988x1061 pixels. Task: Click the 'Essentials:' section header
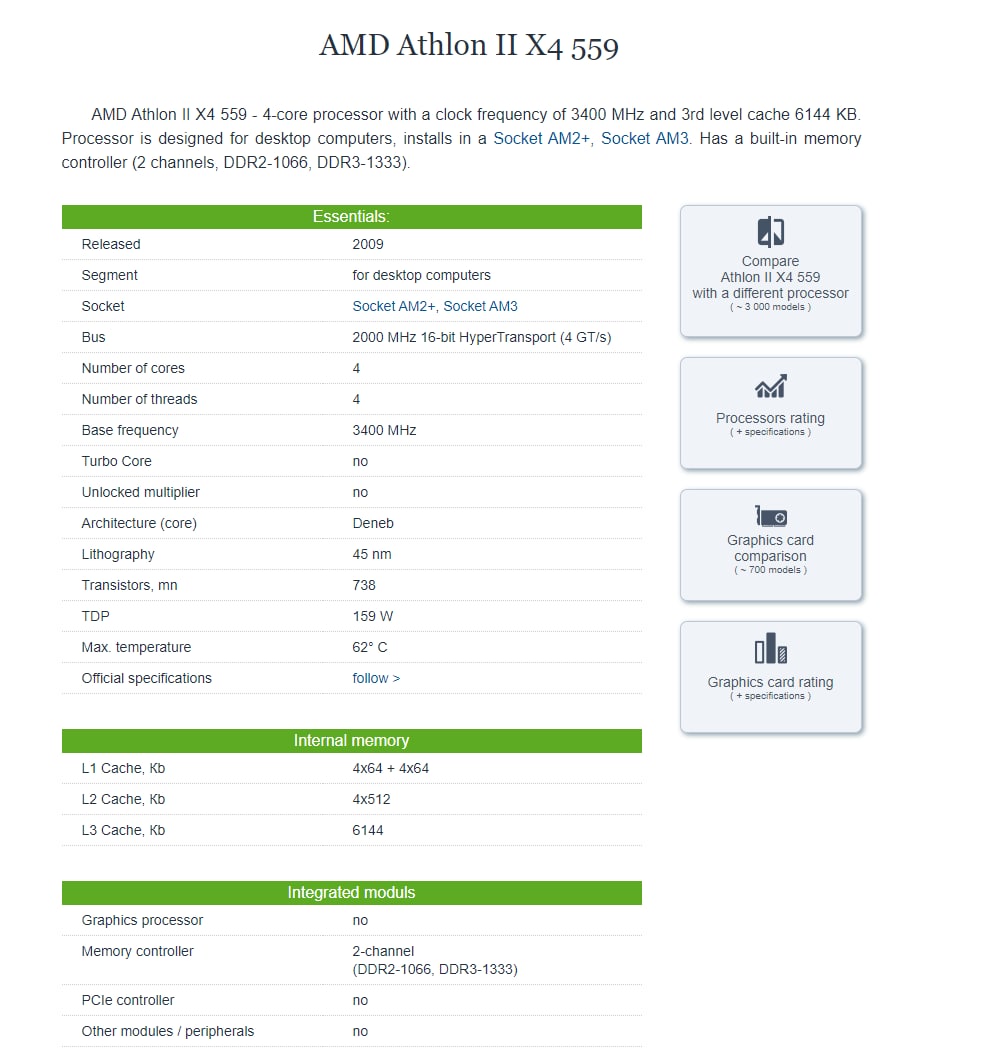351,217
